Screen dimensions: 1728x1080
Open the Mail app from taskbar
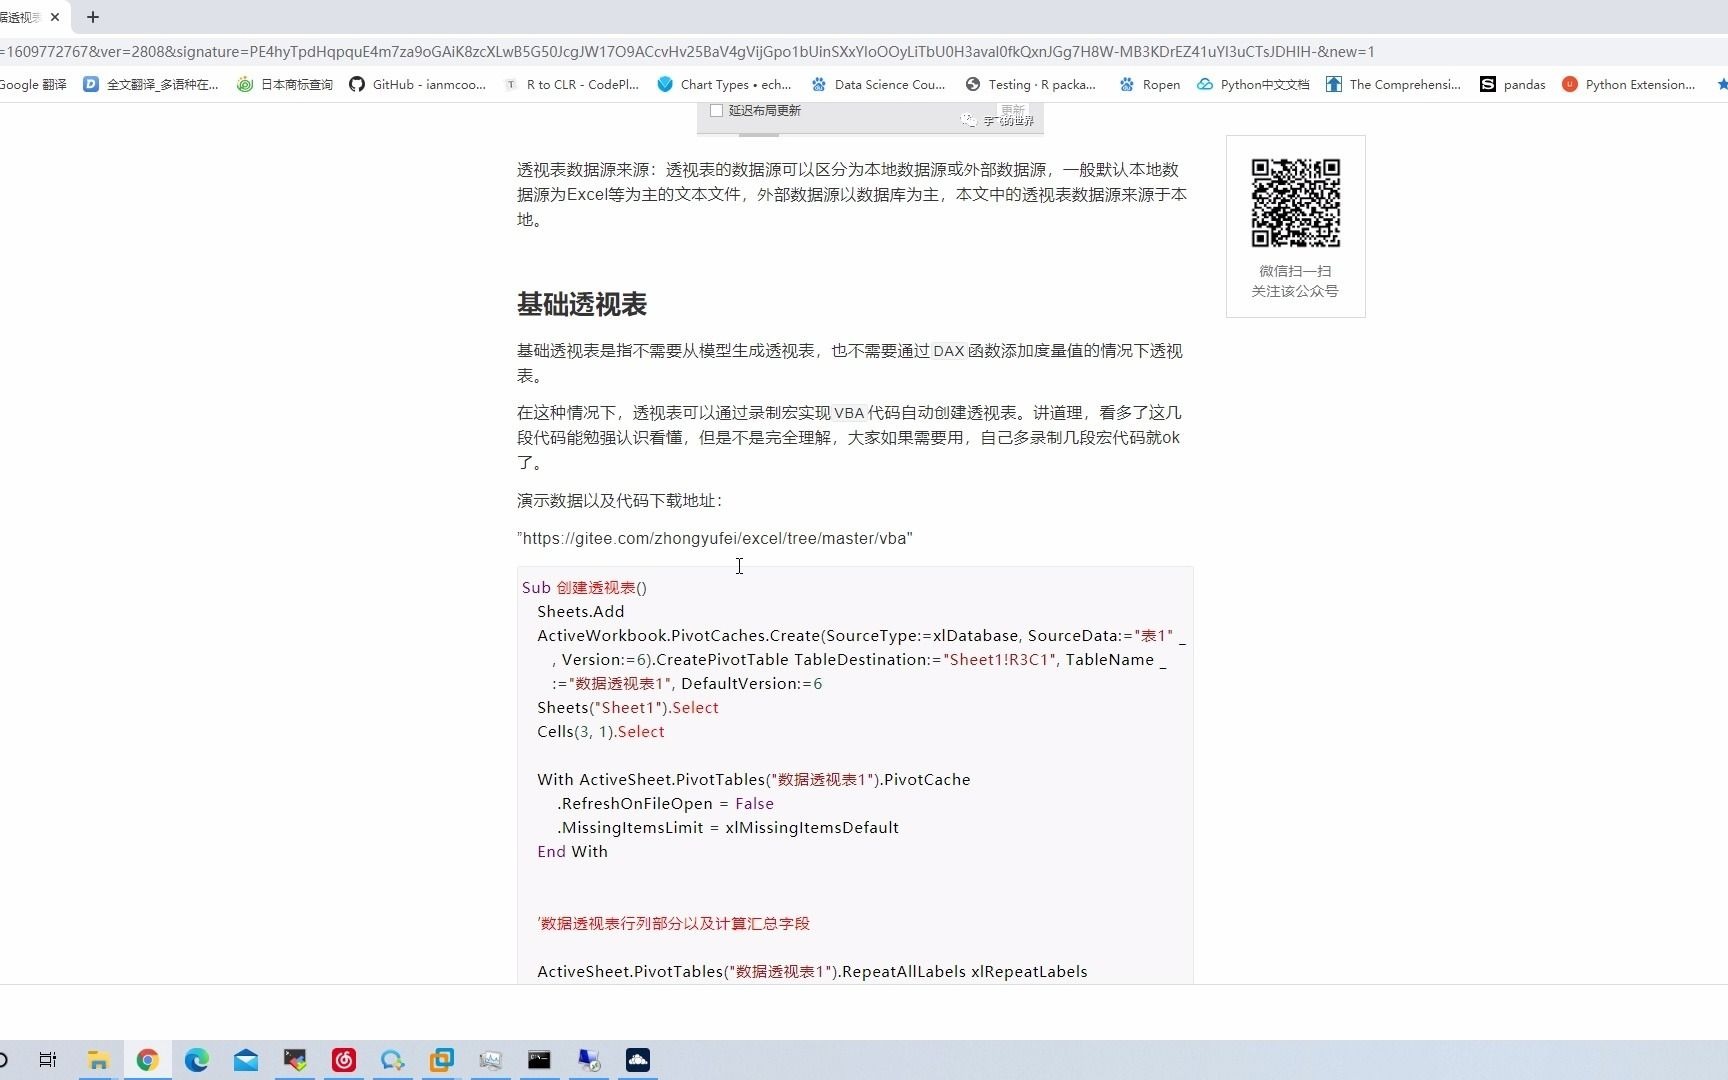(x=245, y=1060)
